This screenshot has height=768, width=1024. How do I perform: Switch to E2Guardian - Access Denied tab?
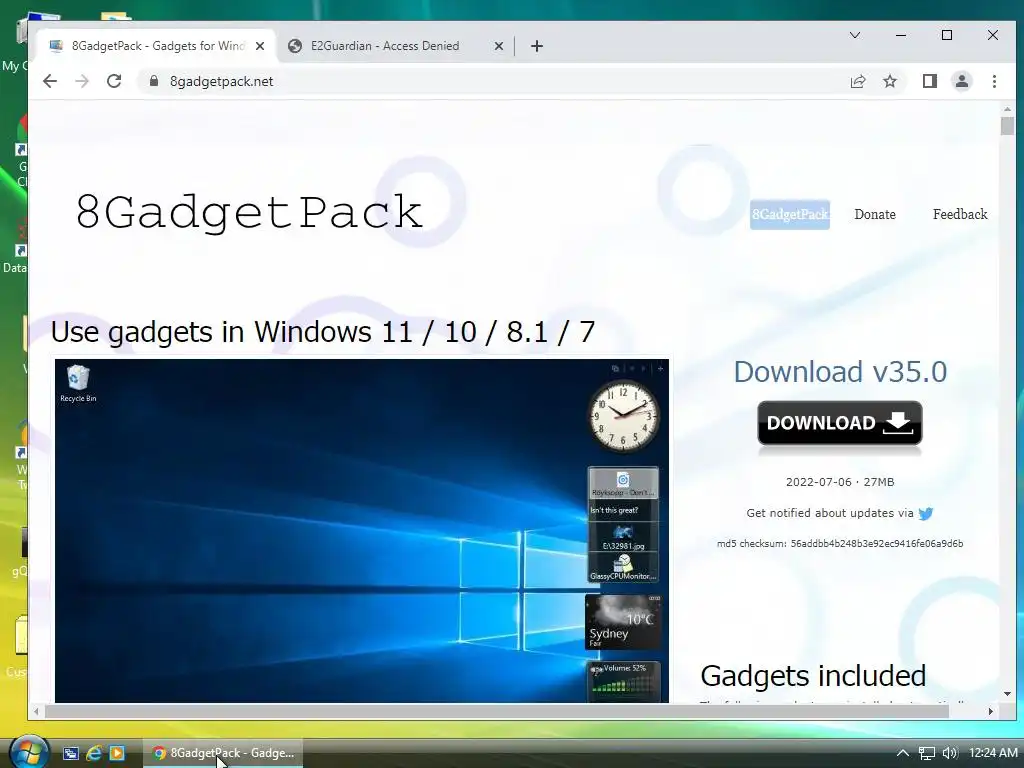pyautogui.click(x=396, y=46)
